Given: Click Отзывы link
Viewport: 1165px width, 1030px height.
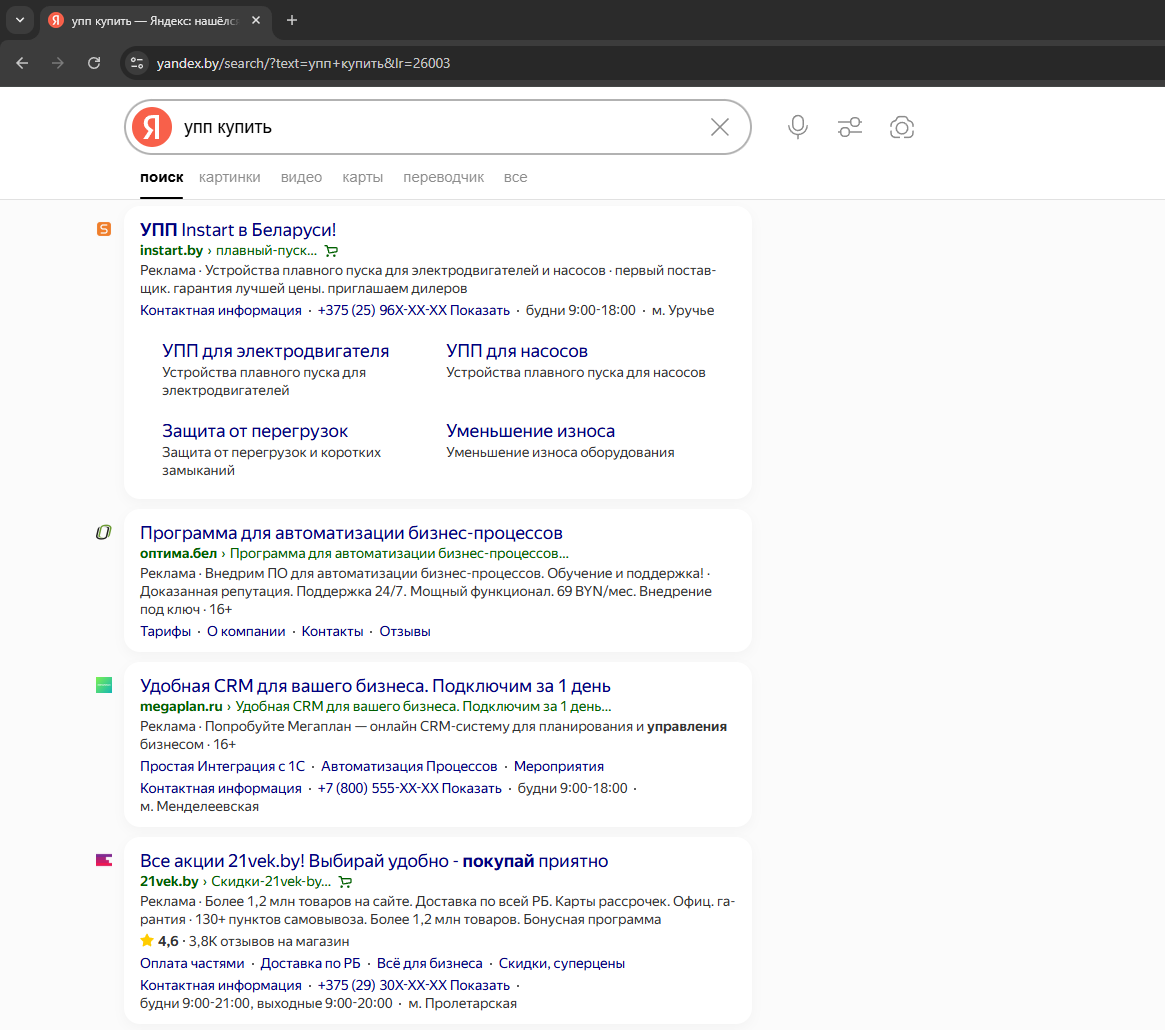Looking at the screenshot, I should click(405, 632).
